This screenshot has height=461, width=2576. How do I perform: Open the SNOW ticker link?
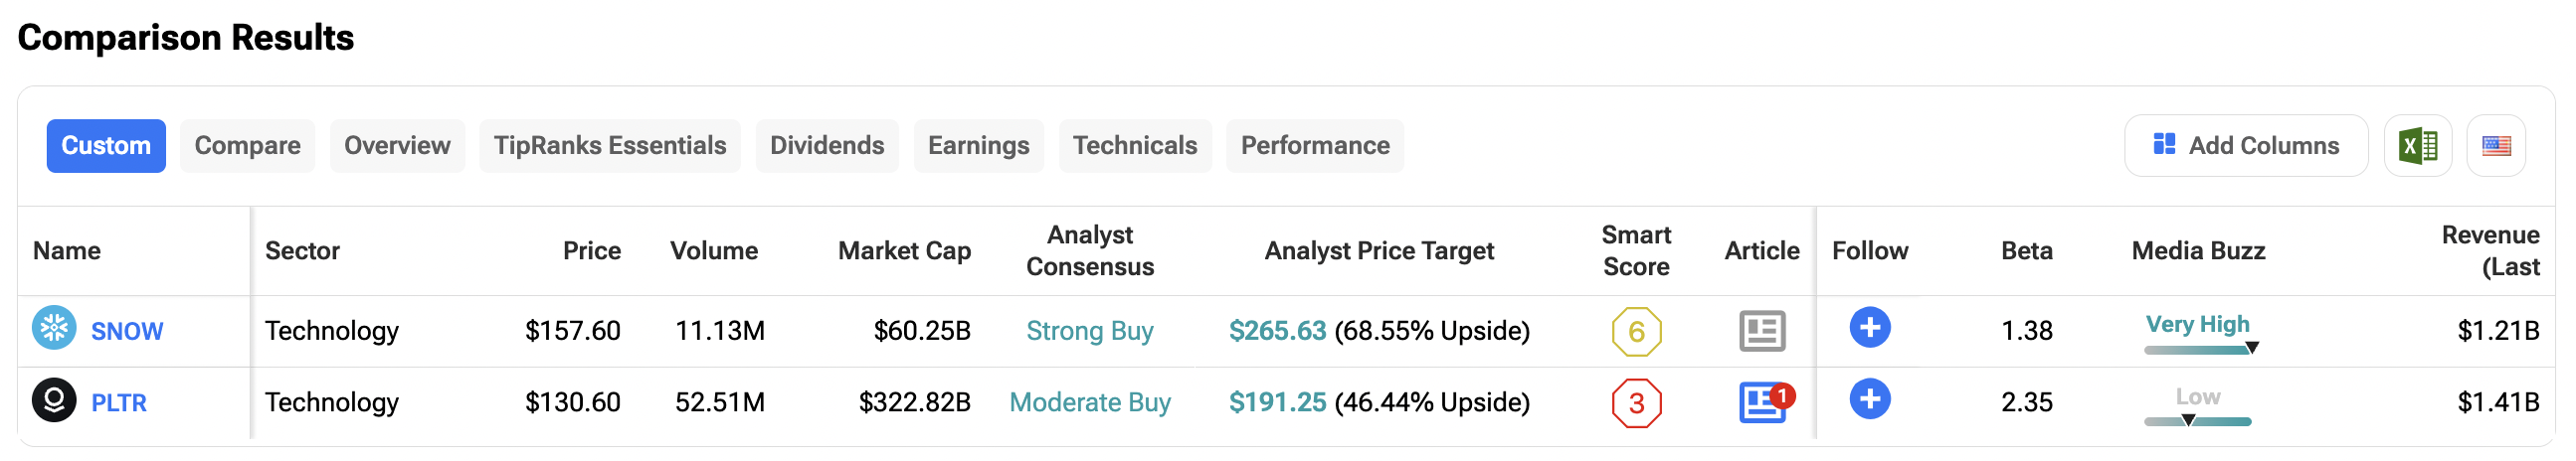[x=127, y=331]
